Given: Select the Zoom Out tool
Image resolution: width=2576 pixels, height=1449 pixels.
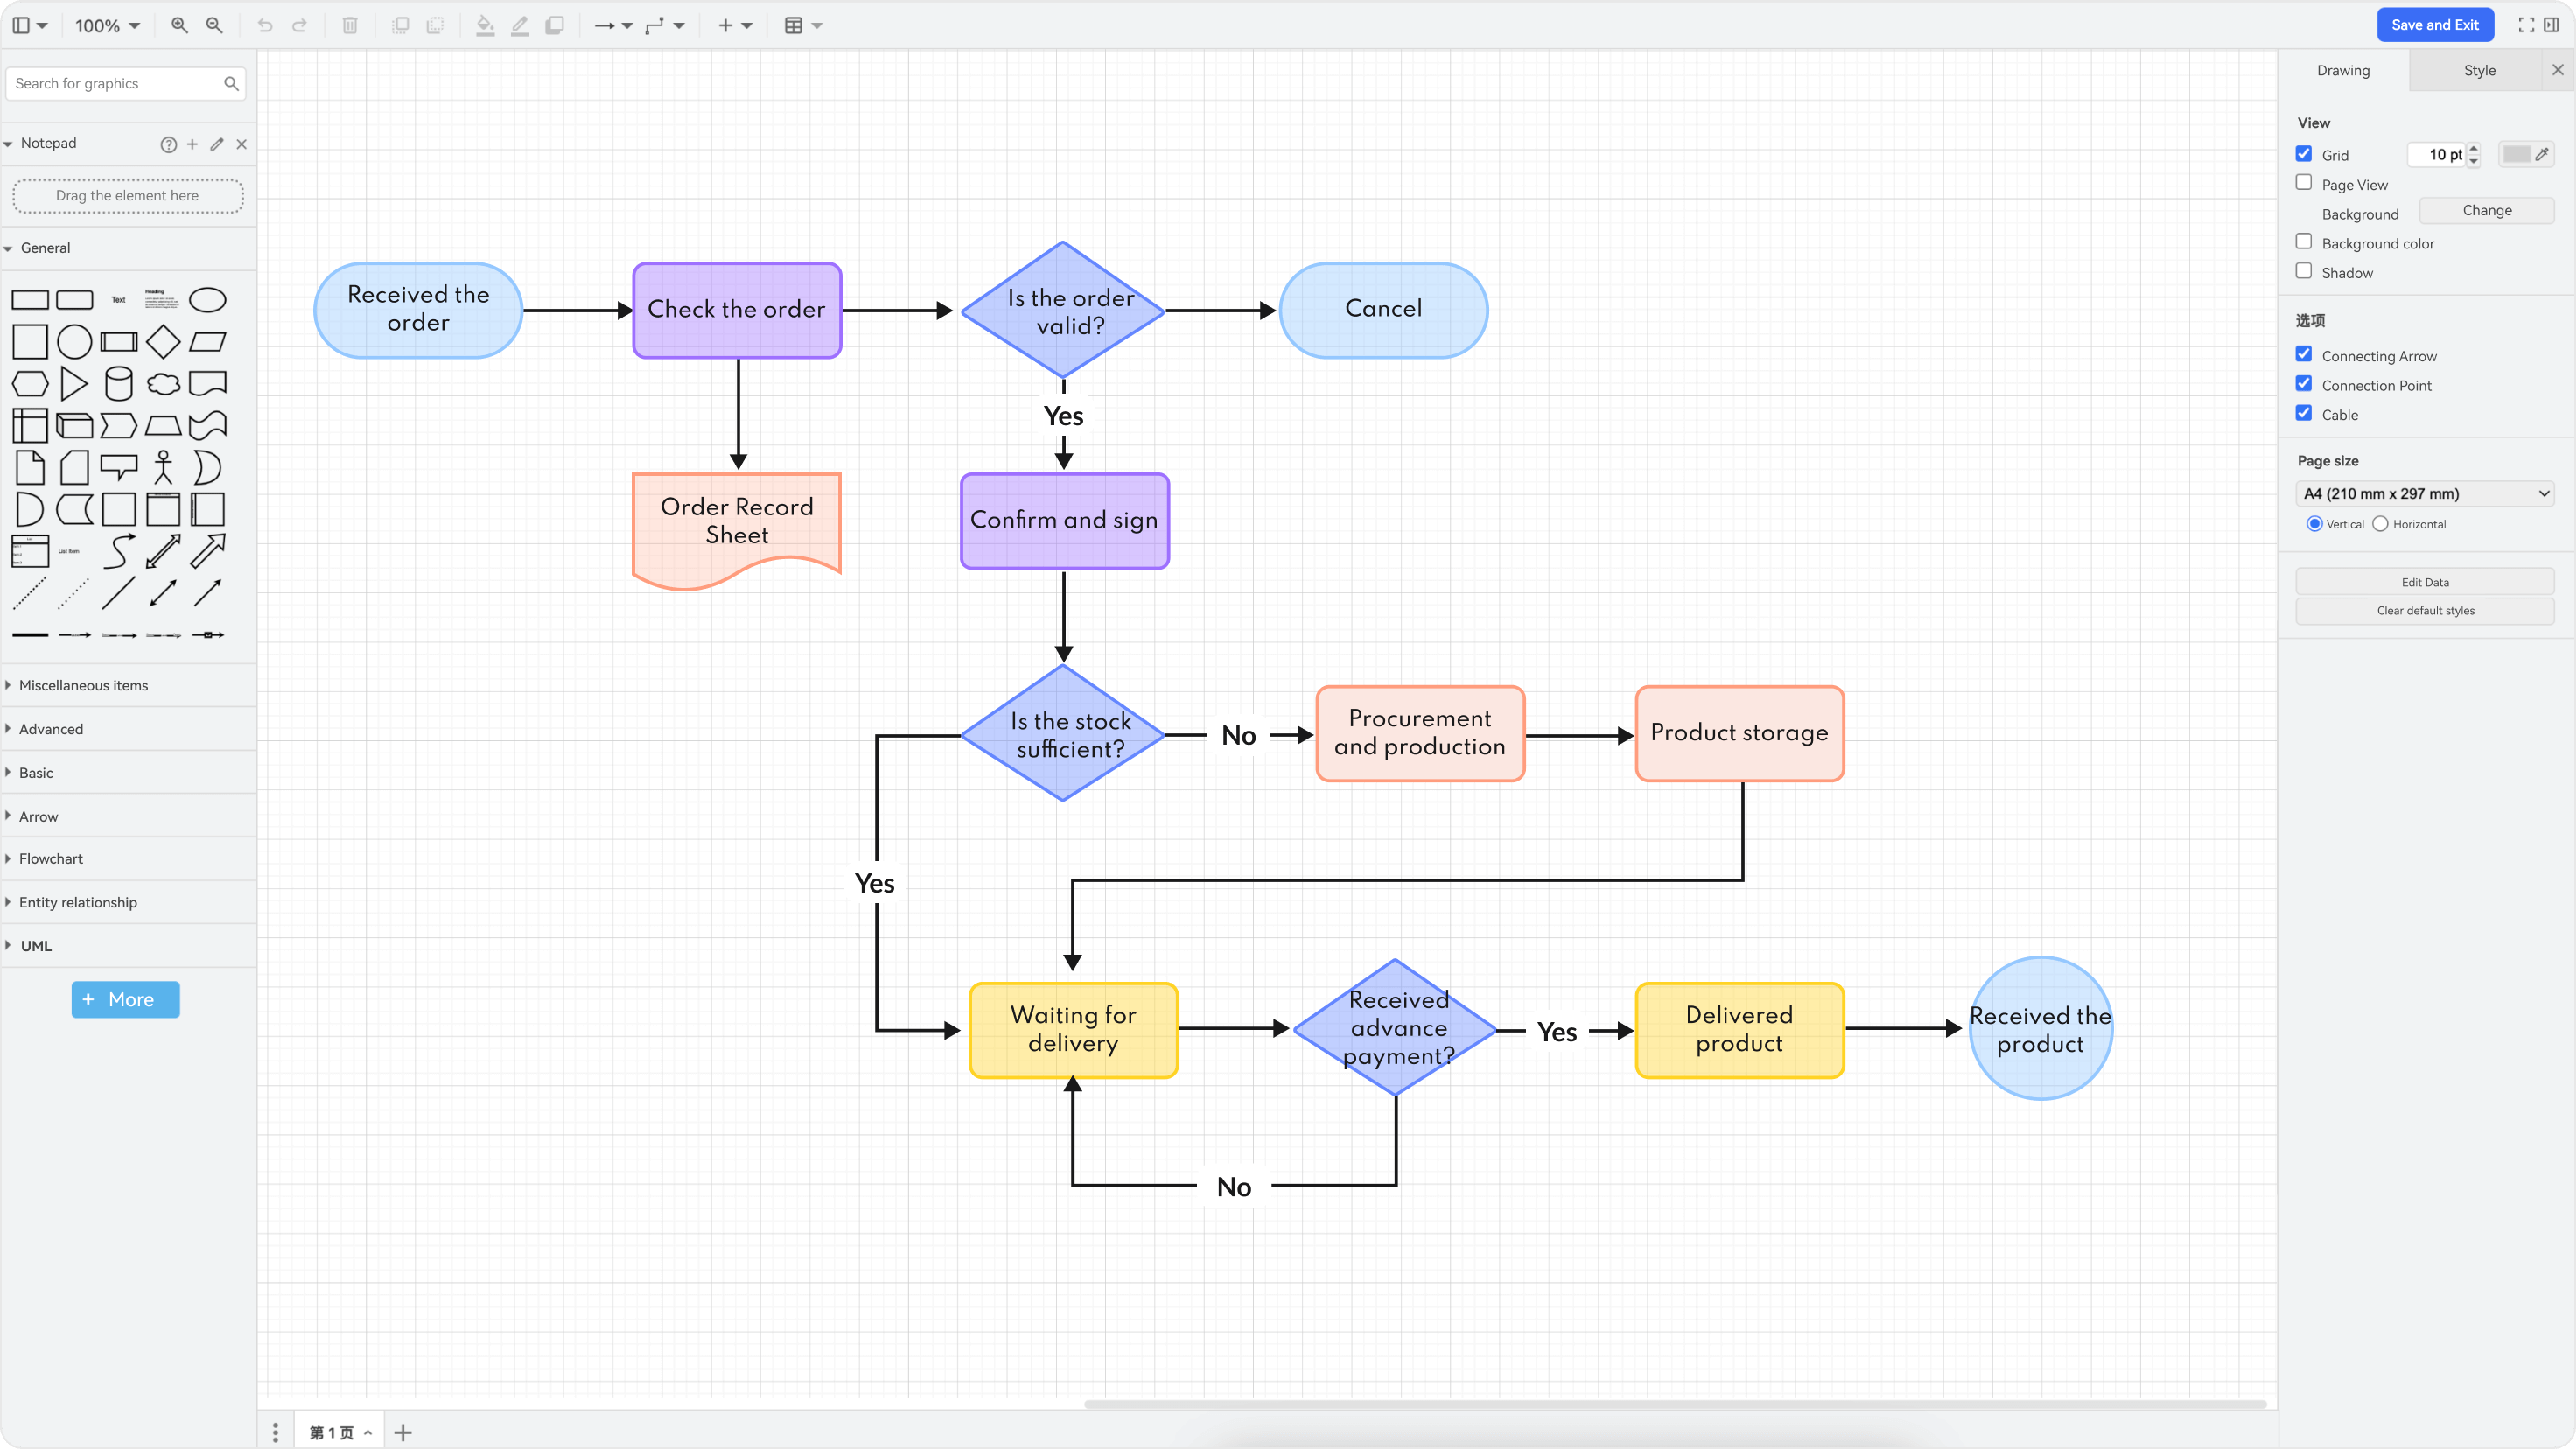Looking at the screenshot, I should tap(213, 25).
